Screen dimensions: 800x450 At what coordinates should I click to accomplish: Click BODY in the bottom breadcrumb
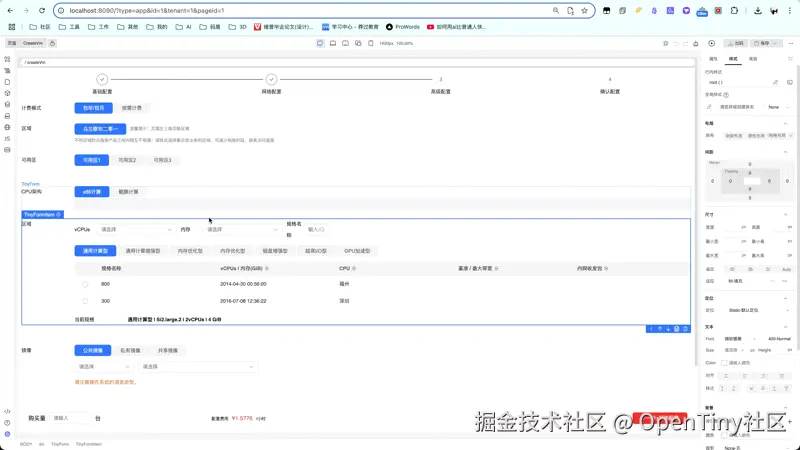(x=26, y=444)
